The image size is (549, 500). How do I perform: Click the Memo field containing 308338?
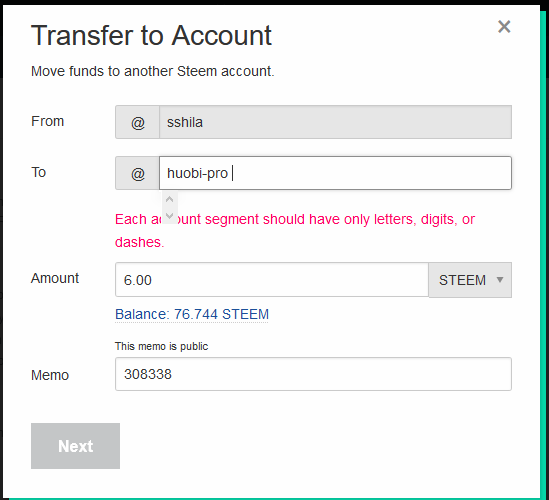[x=313, y=374]
